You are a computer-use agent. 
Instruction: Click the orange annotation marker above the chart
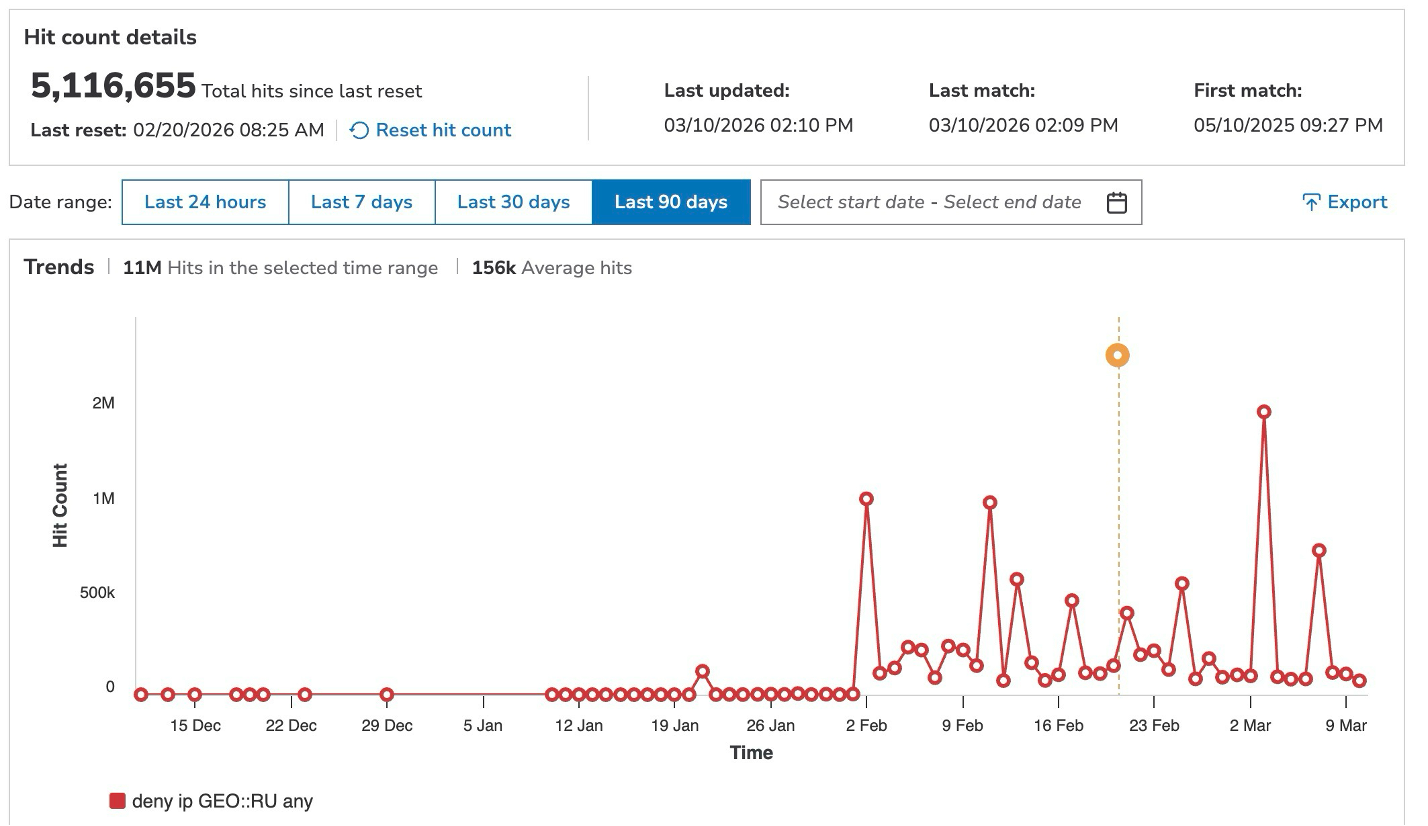1117,354
